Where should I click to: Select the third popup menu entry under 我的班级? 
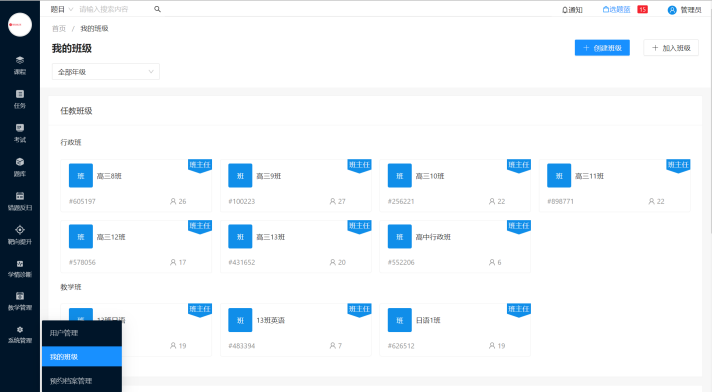pos(82,381)
